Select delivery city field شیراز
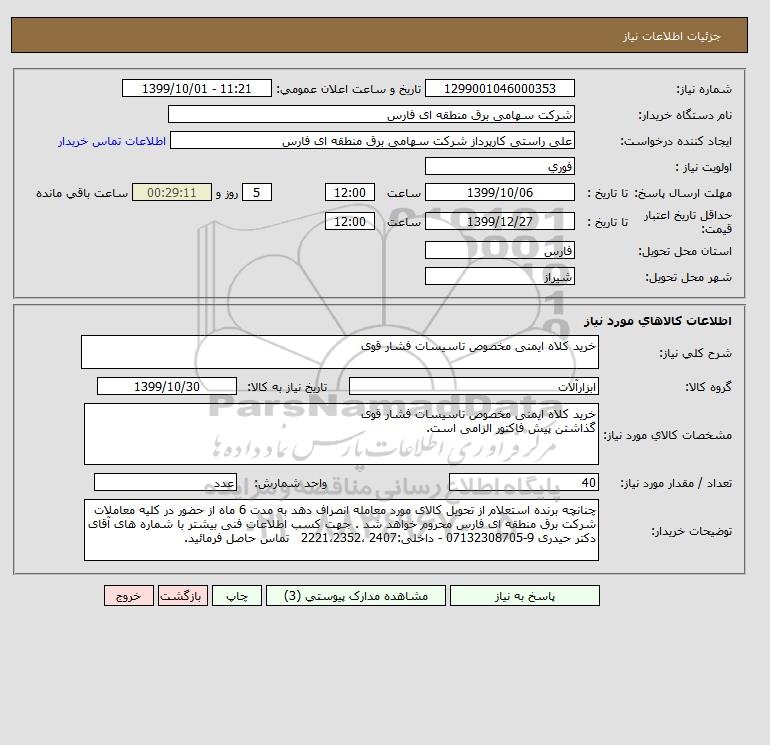Screen dimensions: 770x745 coord(499,276)
